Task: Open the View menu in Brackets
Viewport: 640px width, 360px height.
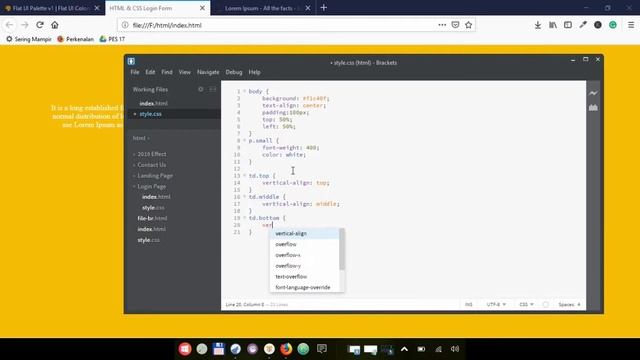Action: (x=184, y=72)
